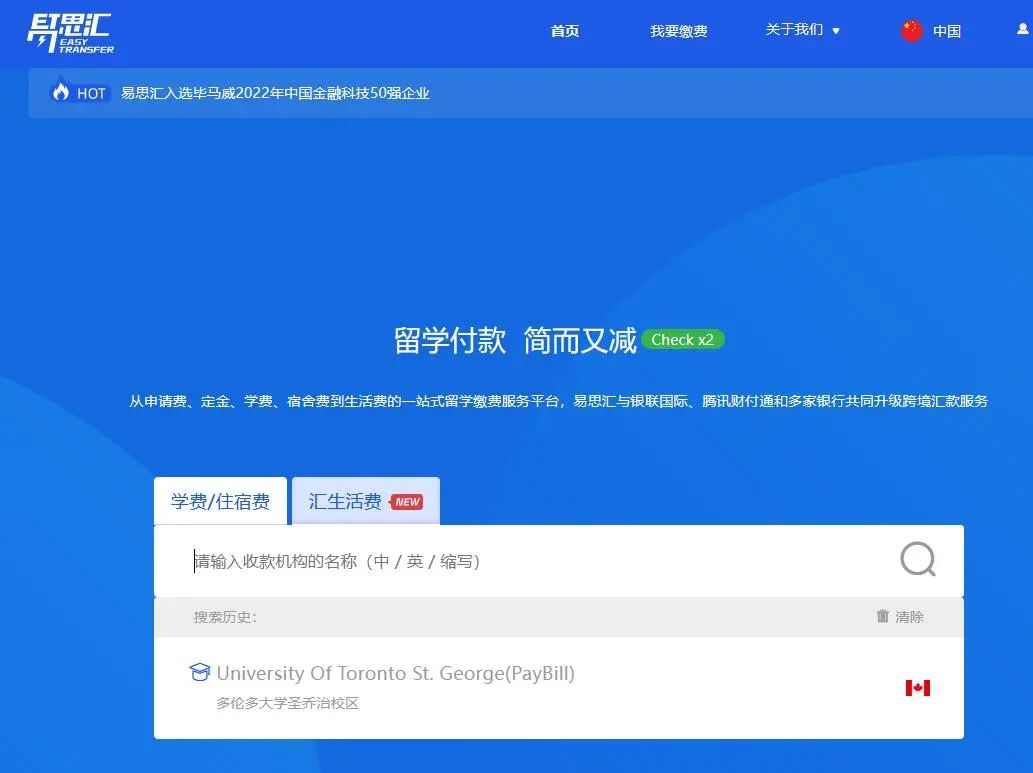The image size is (1033, 773).
Task: Switch to the 学费/住宿费 tab
Action: point(220,501)
